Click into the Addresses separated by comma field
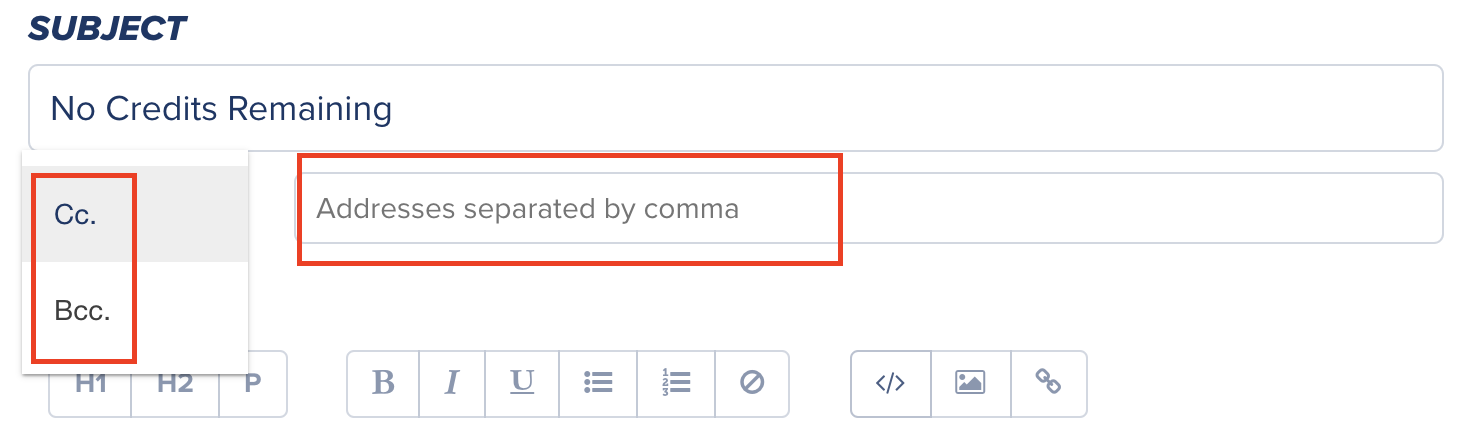The image size is (1462, 440). [868, 209]
